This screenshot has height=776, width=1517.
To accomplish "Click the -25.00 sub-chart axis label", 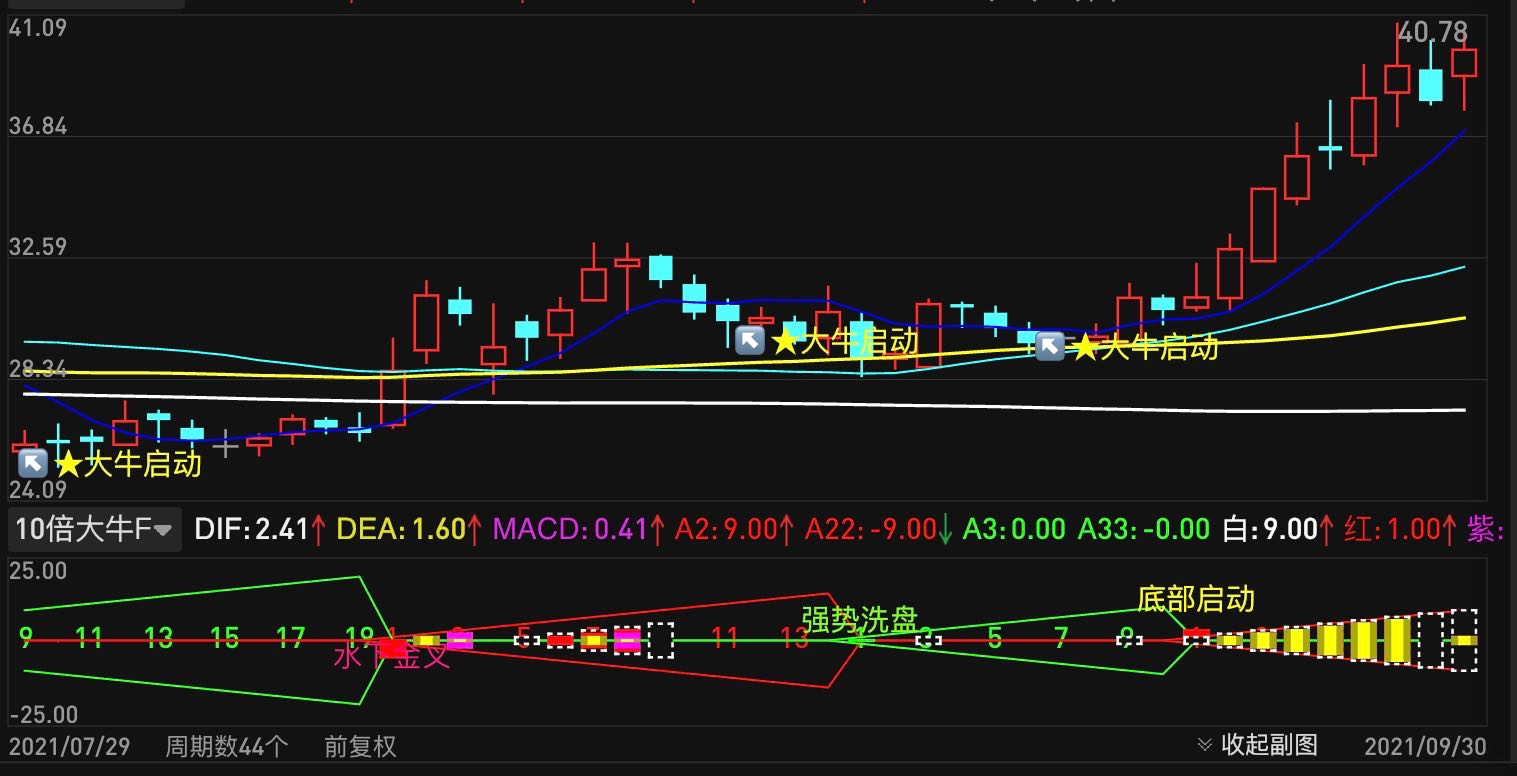I will click(x=43, y=715).
